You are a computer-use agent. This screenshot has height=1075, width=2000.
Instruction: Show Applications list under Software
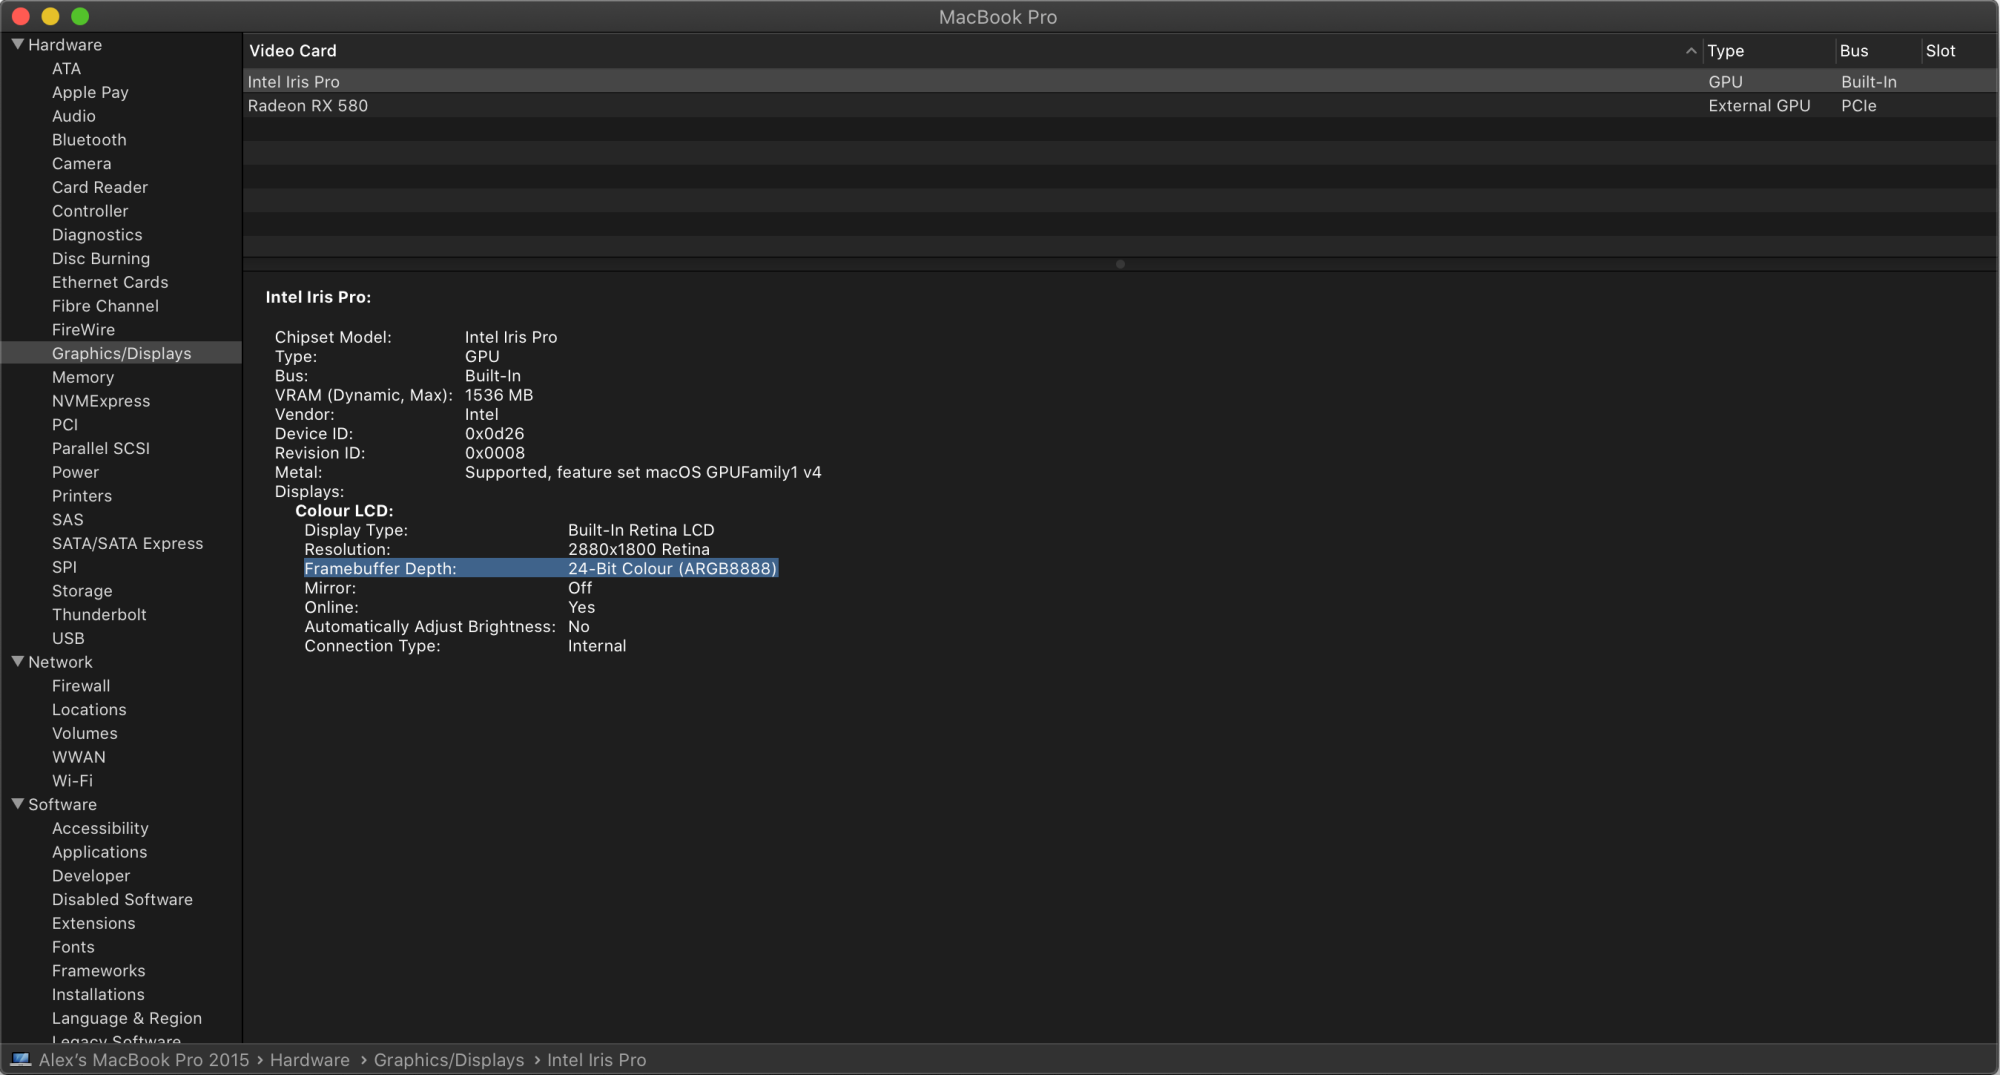pos(99,852)
